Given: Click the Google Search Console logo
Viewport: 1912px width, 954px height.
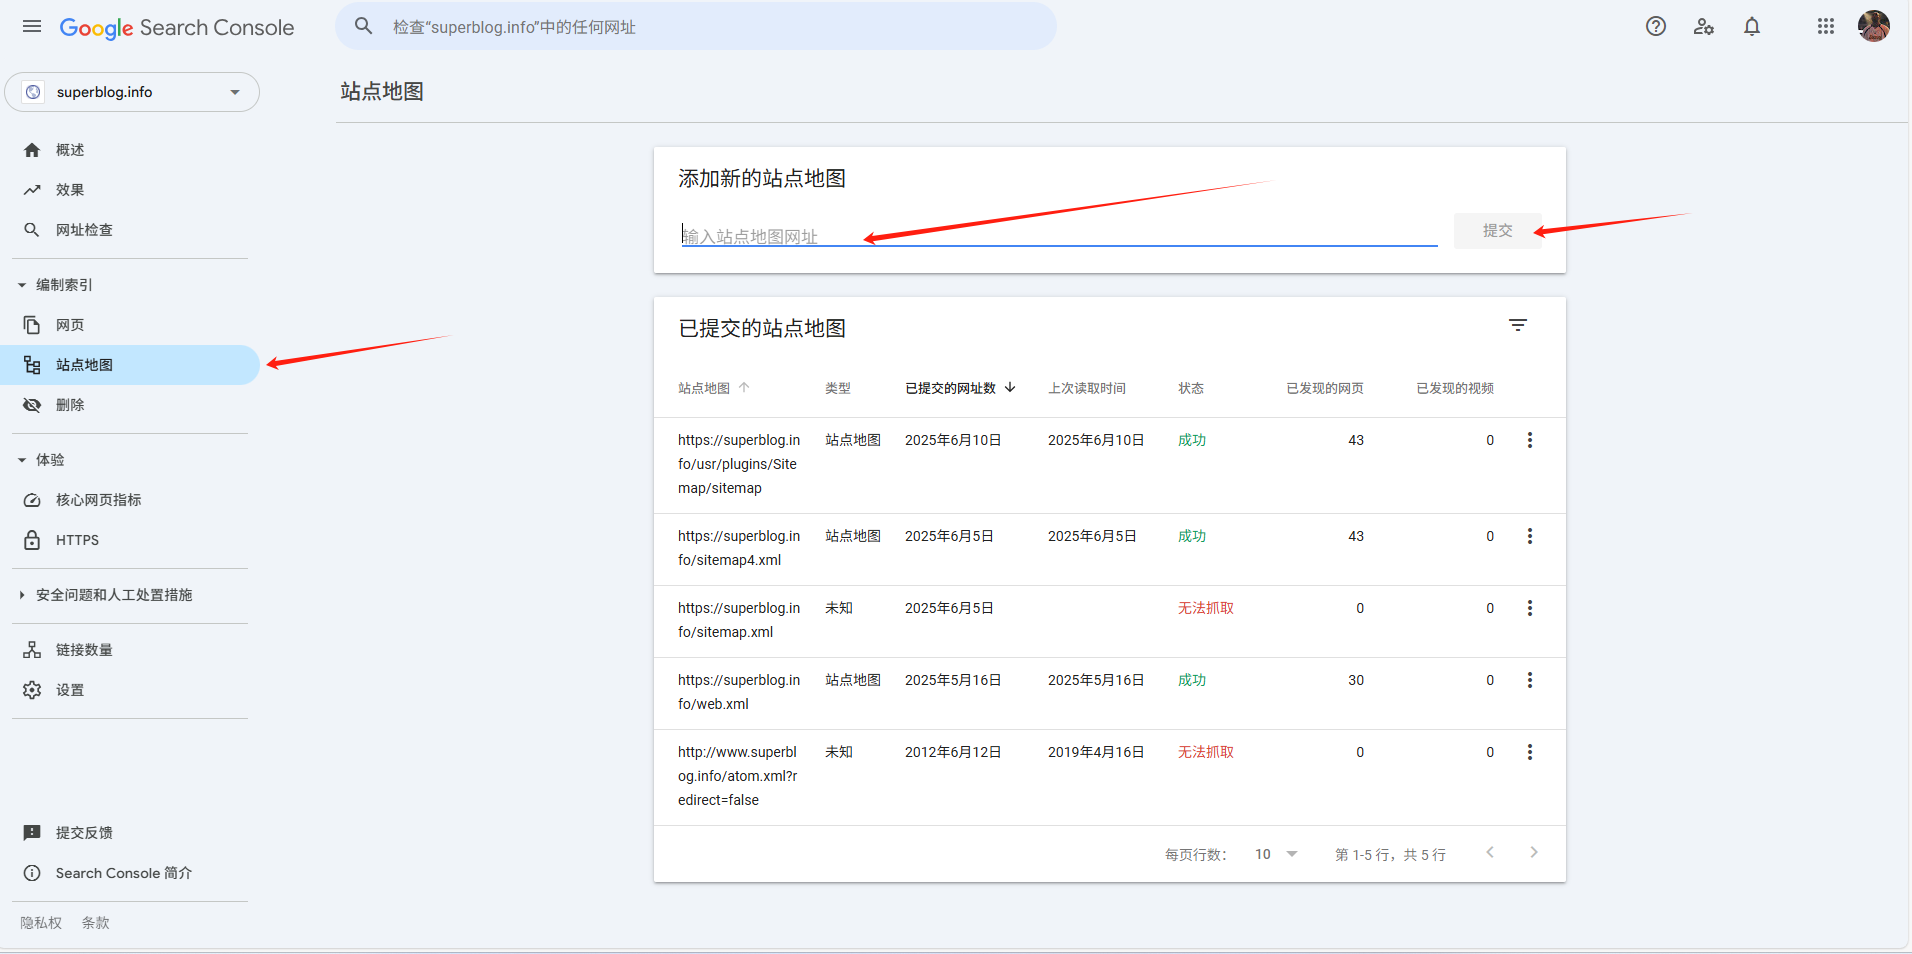Looking at the screenshot, I should (x=177, y=28).
